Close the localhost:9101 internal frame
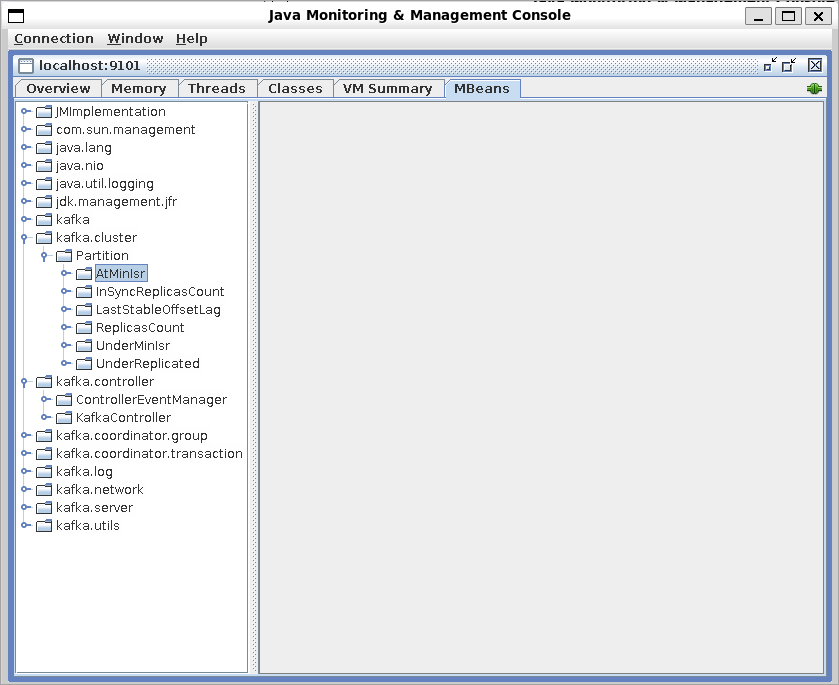 (814, 65)
